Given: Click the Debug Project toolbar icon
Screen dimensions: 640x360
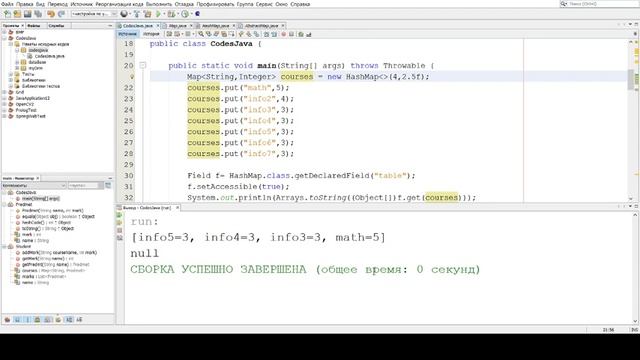Looking at the screenshot, I should pos(171,14).
